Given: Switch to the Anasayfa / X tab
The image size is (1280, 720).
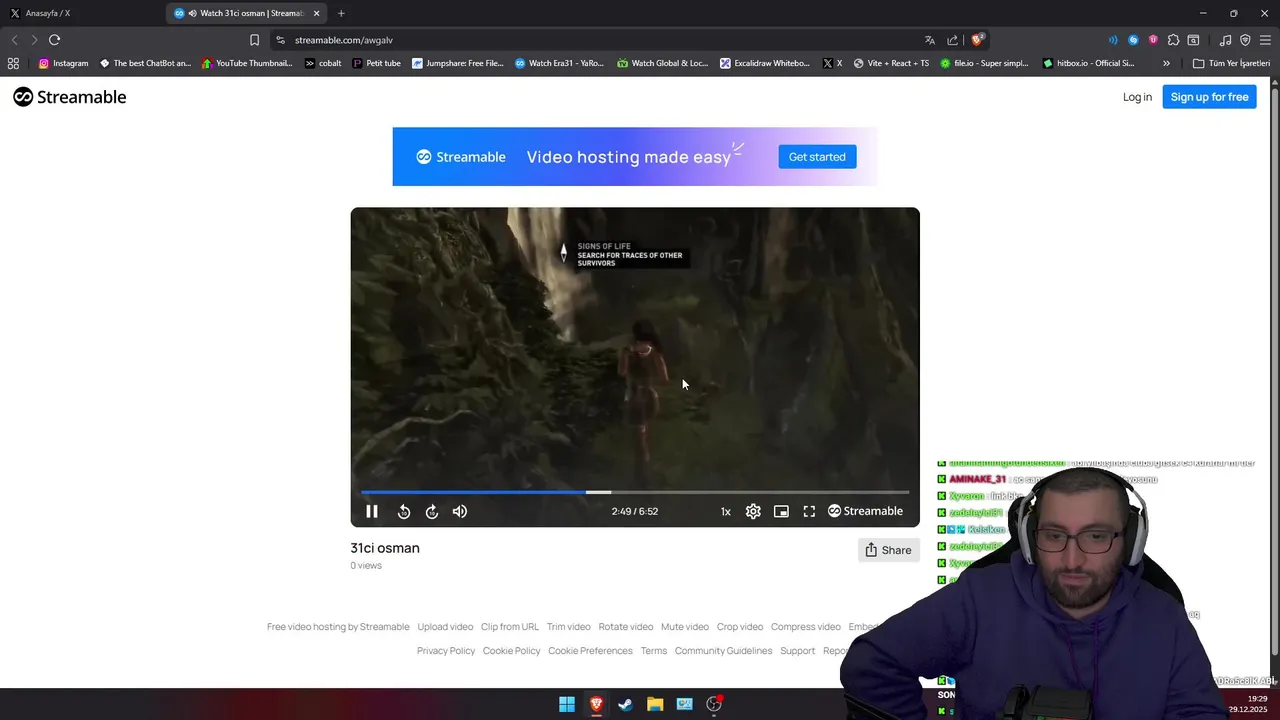Looking at the screenshot, I should [80, 13].
